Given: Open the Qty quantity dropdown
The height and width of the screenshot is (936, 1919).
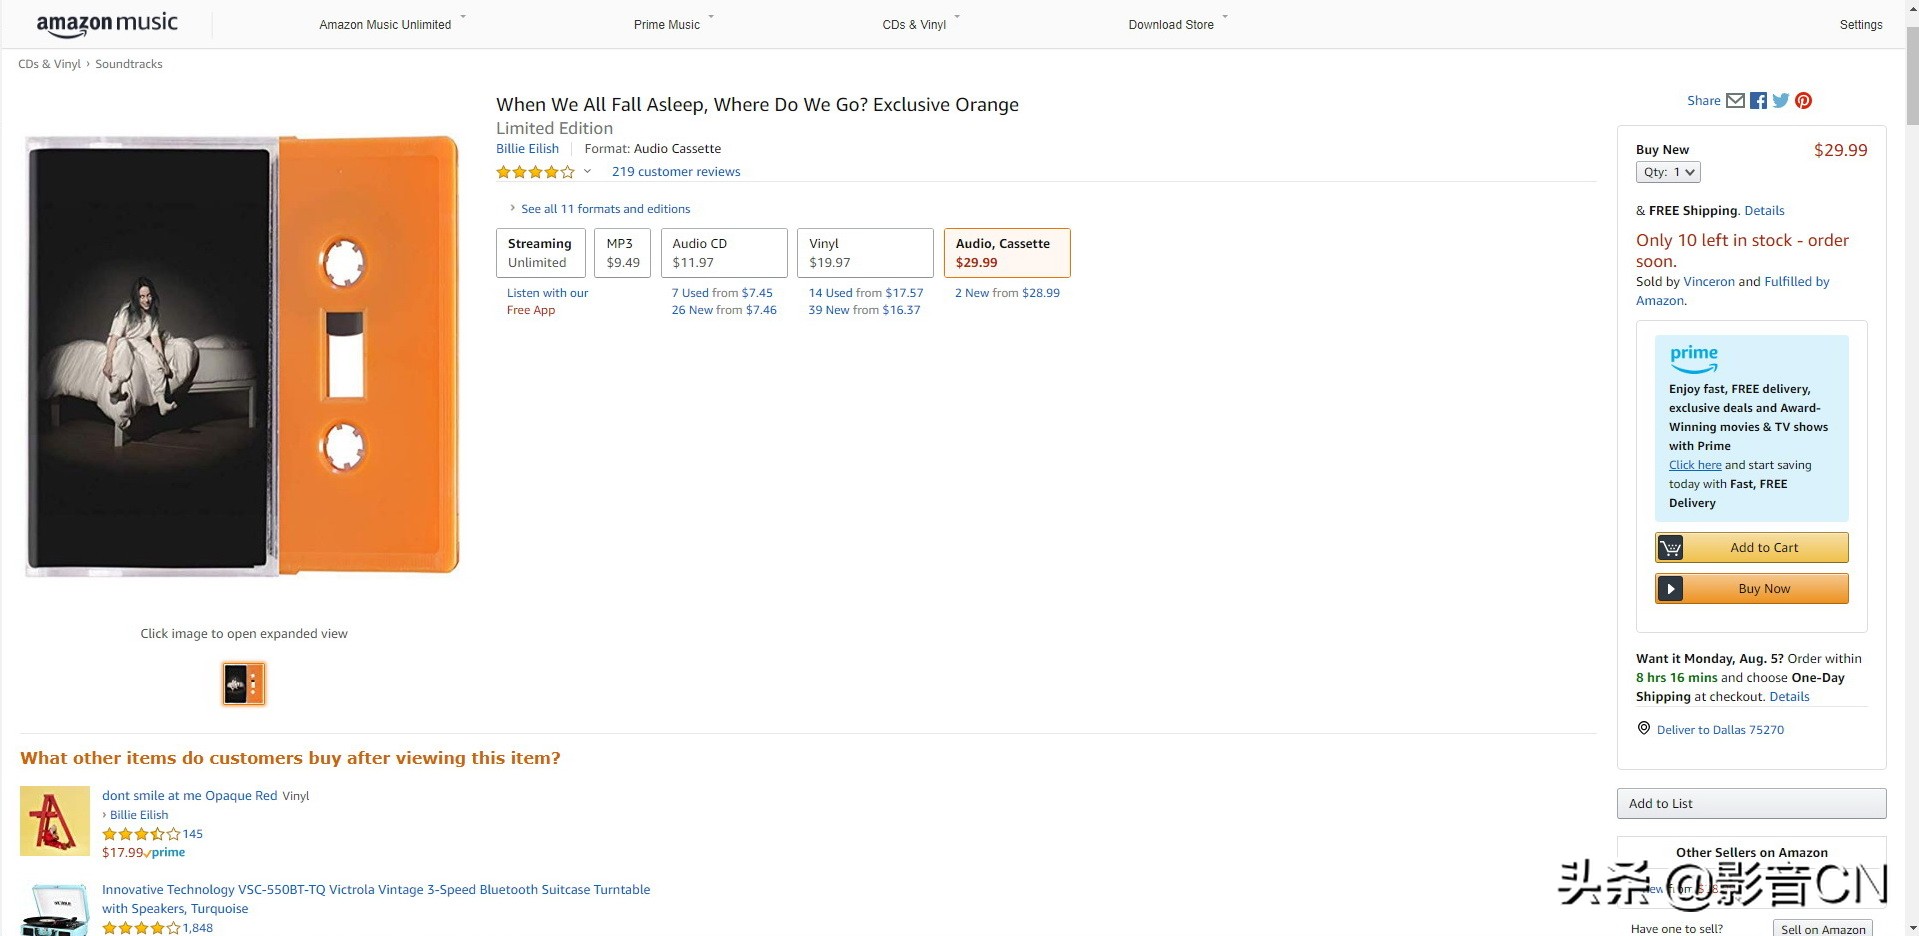Looking at the screenshot, I should click(1668, 172).
